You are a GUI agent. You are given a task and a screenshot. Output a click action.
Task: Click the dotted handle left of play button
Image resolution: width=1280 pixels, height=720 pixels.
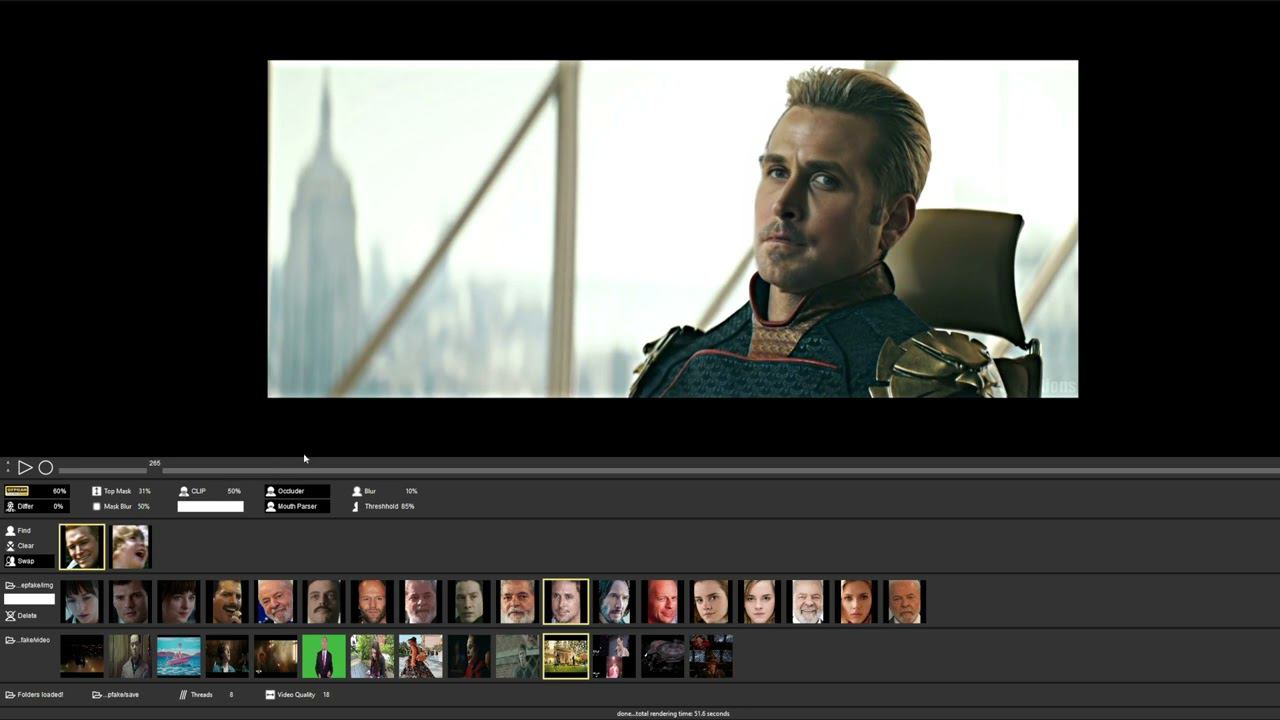(x=7, y=468)
